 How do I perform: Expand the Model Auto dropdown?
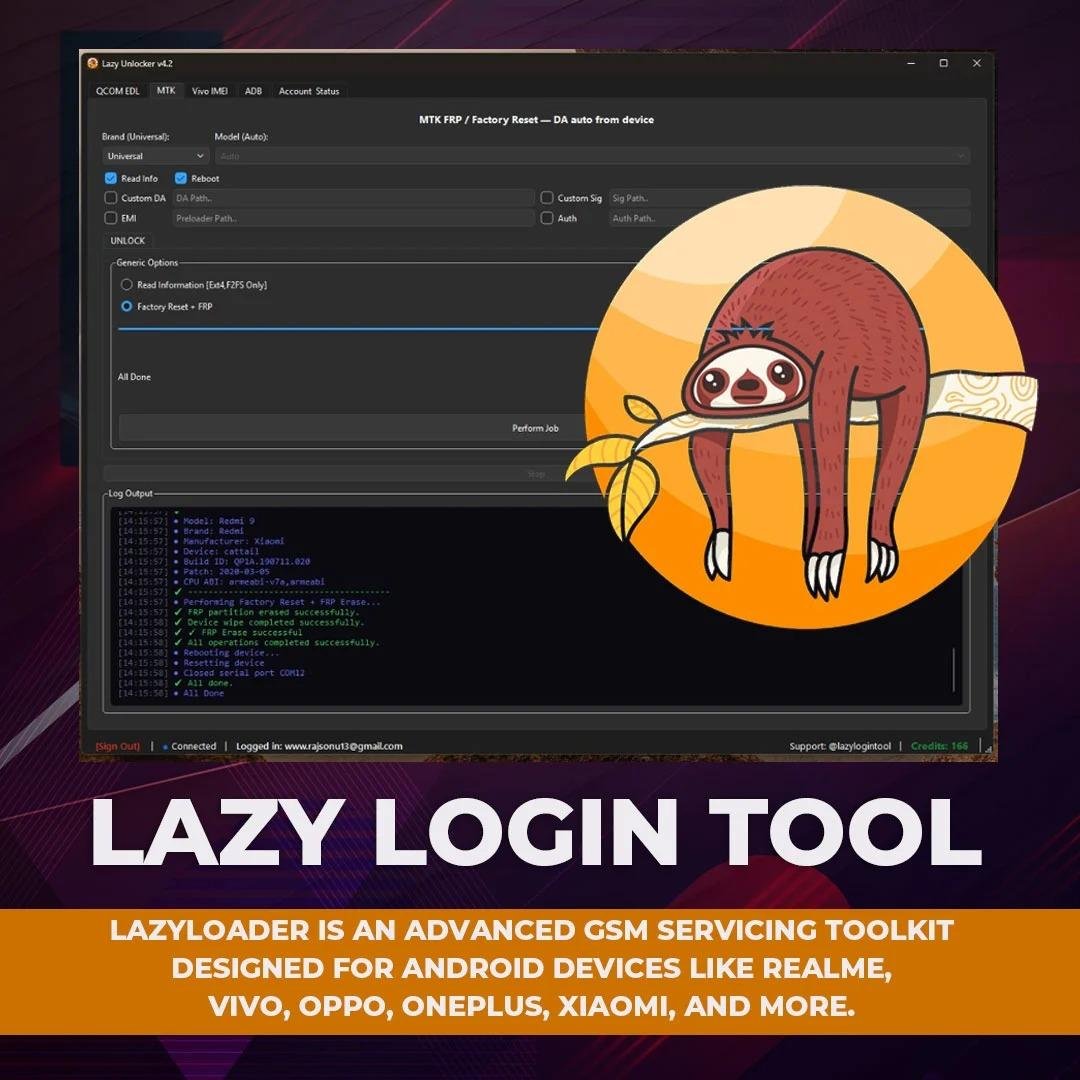pos(593,156)
